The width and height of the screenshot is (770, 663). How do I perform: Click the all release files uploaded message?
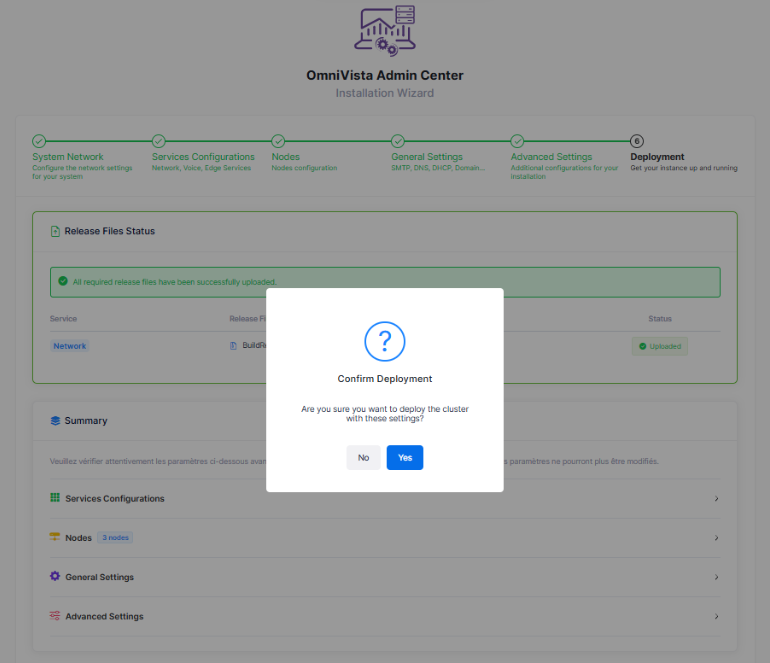pyautogui.click(x=175, y=282)
